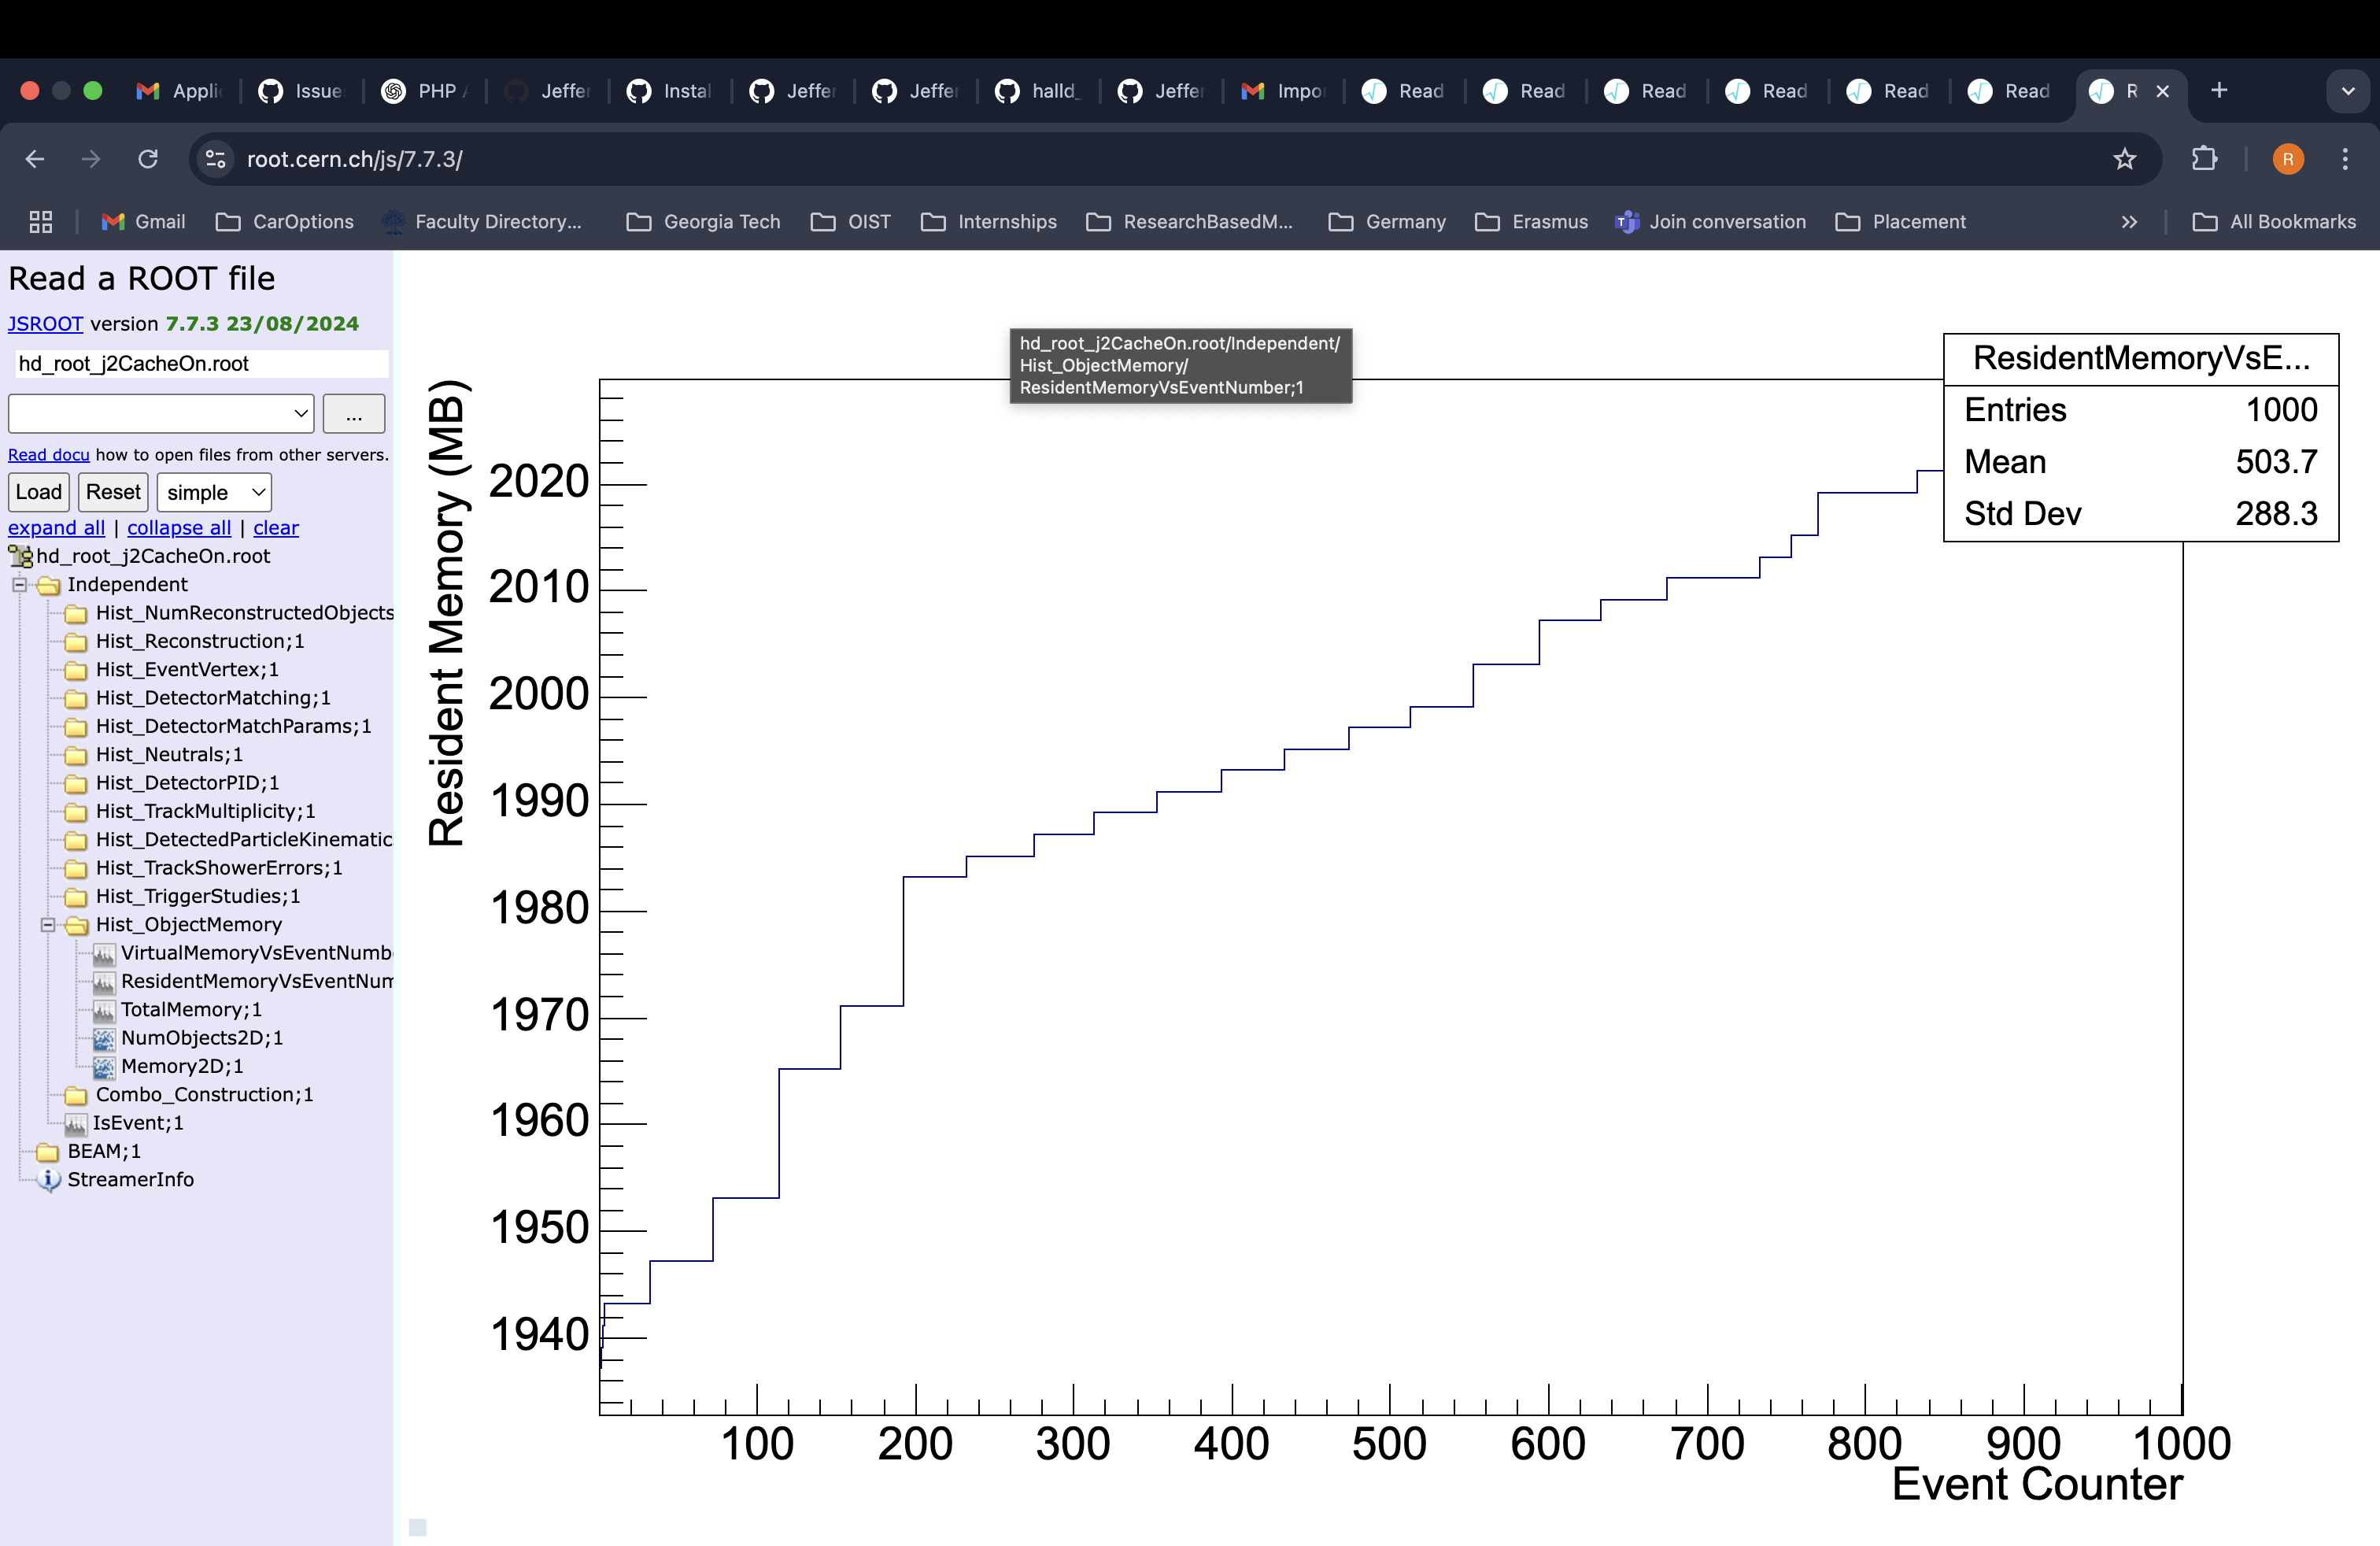The height and width of the screenshot is (1546, 2380).
Task: Click the hd_root_j2CacheOn.root filename input field
Action: (x=200, y=364)
